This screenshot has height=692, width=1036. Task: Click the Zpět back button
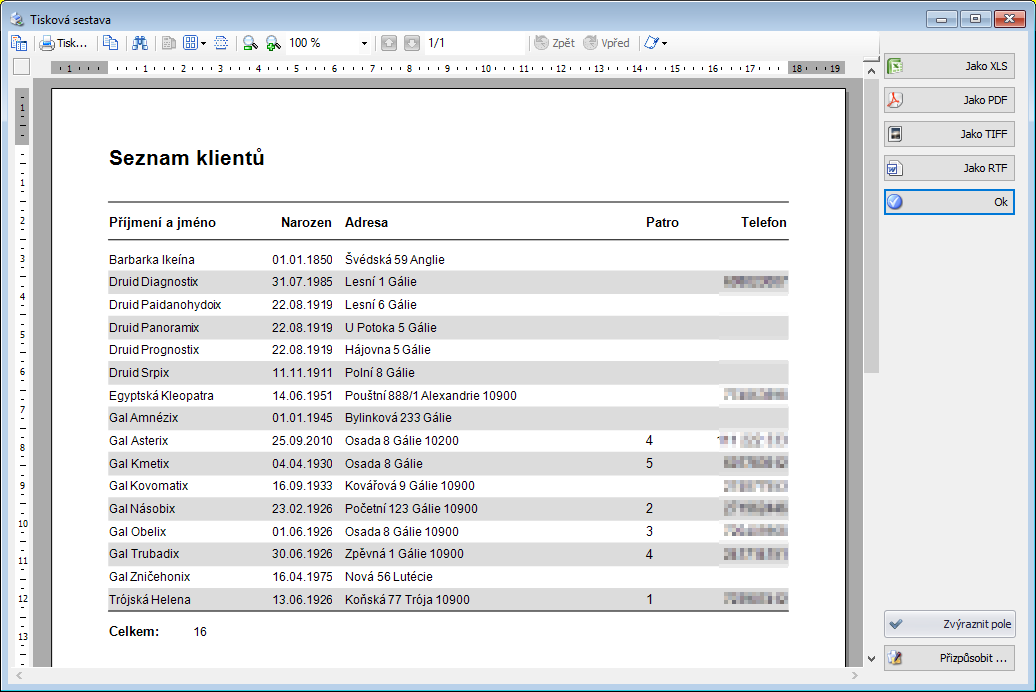554,44
